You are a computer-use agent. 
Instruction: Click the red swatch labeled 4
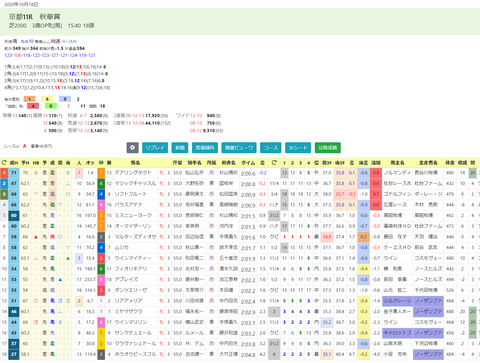coord(33,106)
